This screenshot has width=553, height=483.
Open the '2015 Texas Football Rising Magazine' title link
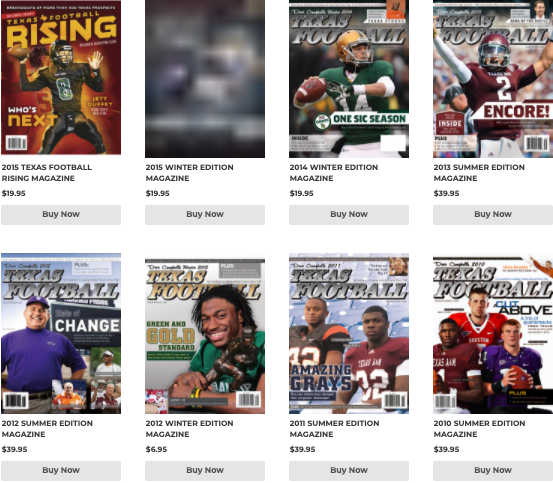[47, 173]
